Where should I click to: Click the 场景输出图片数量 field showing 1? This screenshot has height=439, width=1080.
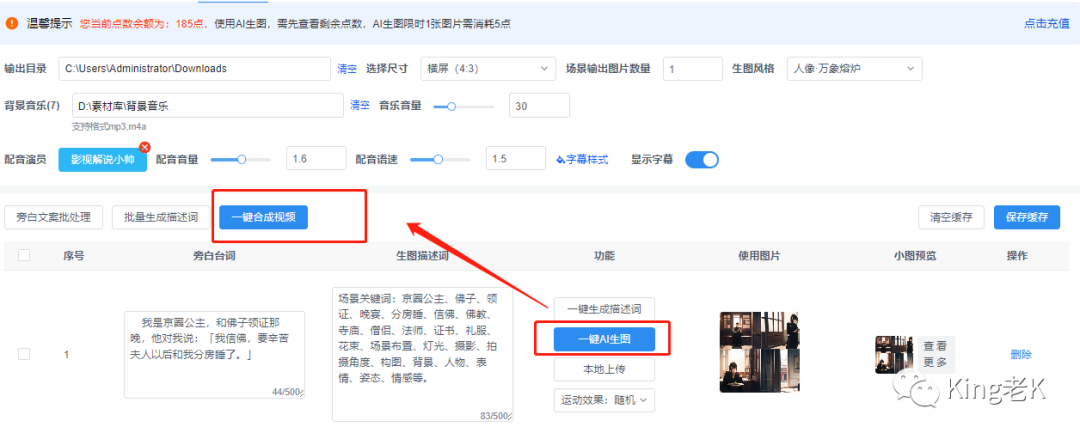coord(693,69)
